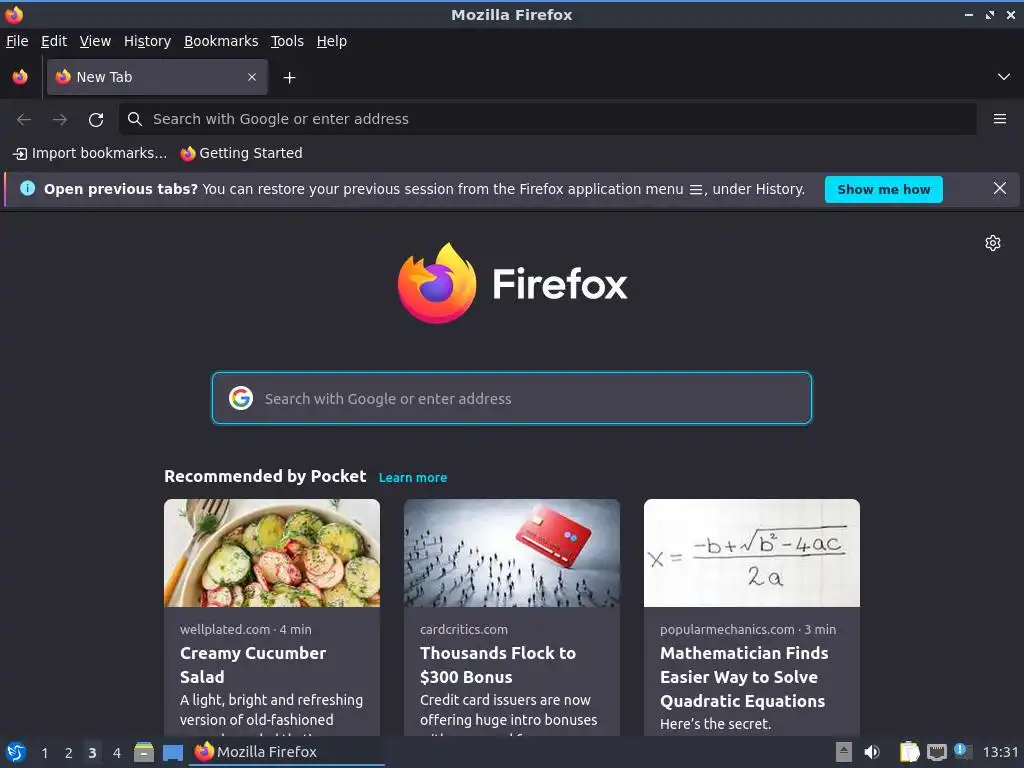Screen dimensions: 1024x768
Task: Switch to workspace 4 in taskbar
Action: coord(117,753)
